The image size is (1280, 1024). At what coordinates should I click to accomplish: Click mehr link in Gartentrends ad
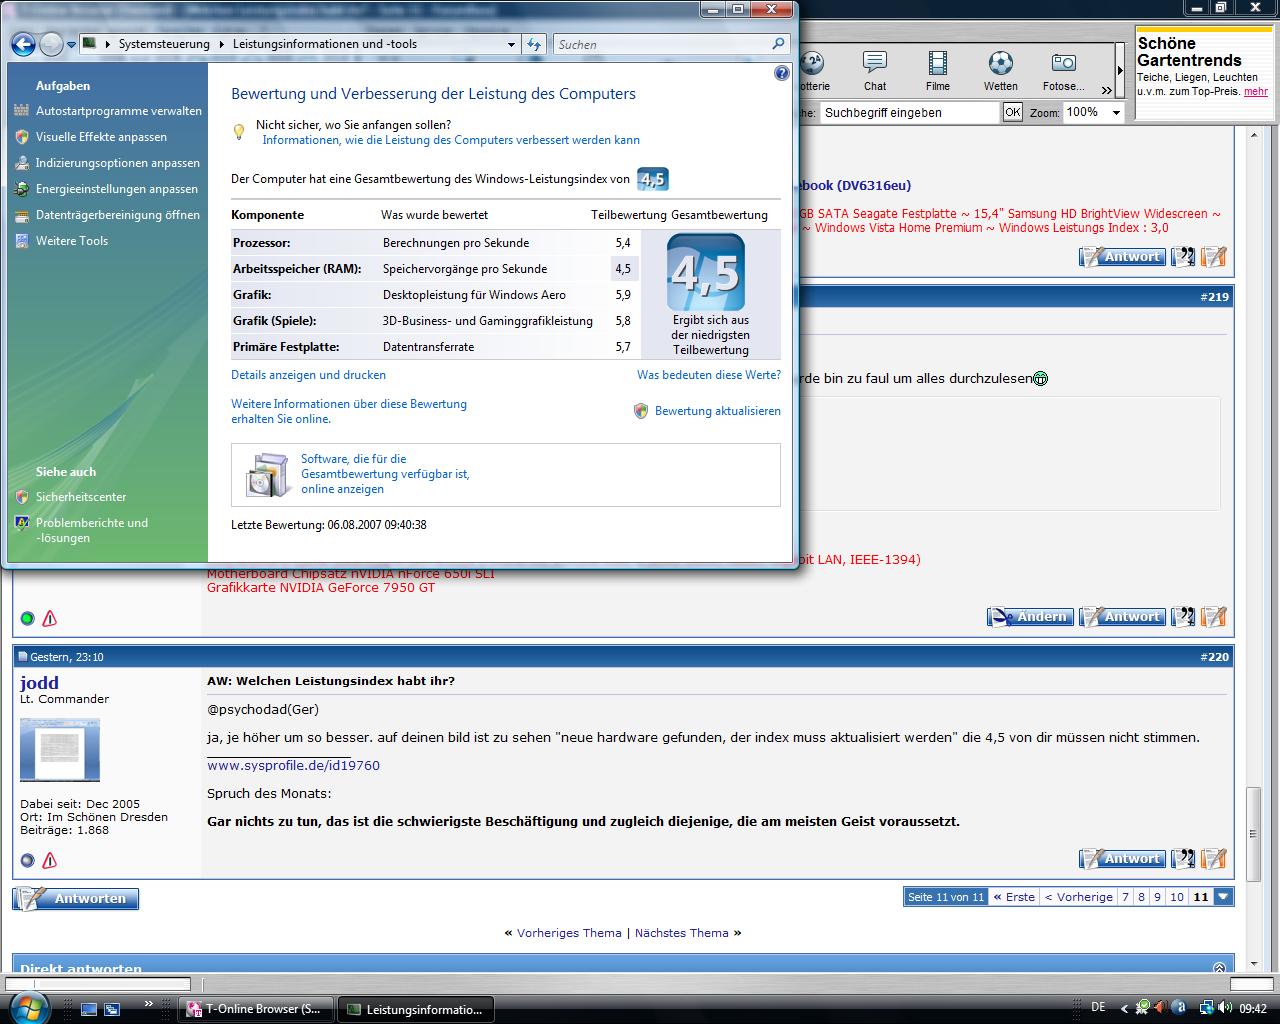click(1256, 91)
